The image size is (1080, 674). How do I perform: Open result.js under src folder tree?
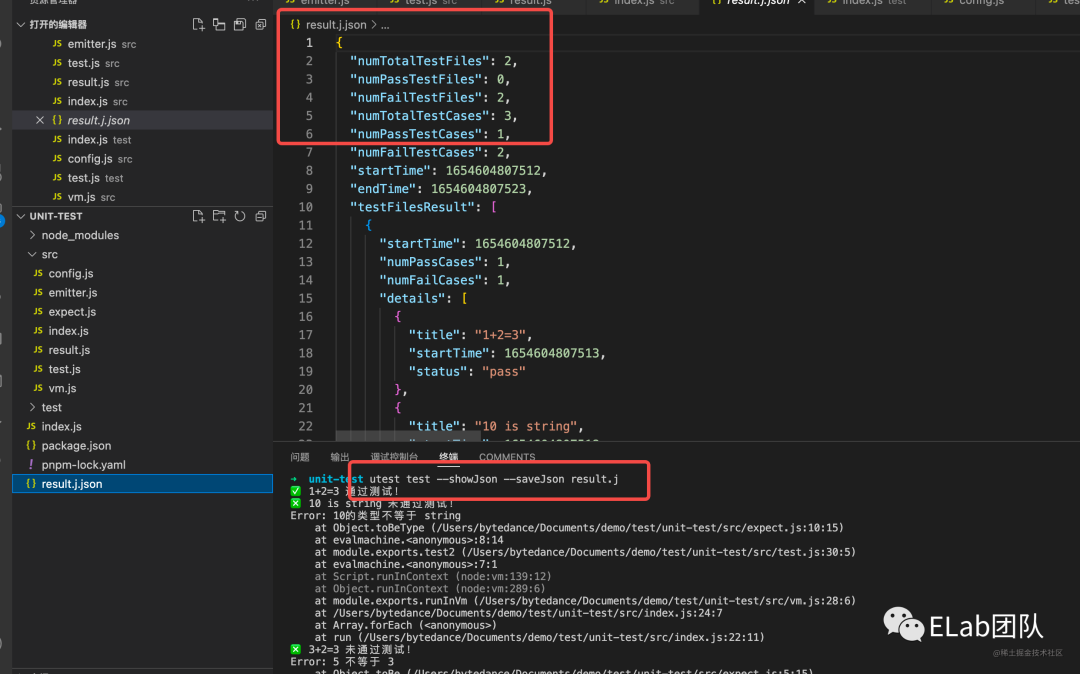tap(143, 350)
